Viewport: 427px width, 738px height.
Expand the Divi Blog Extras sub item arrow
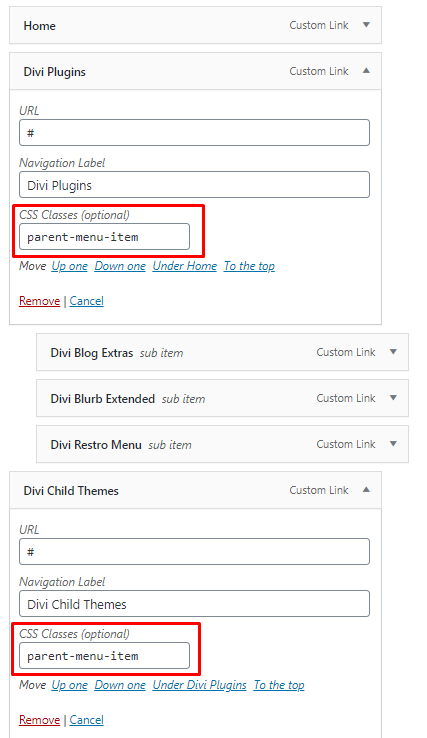coord(393,352)
